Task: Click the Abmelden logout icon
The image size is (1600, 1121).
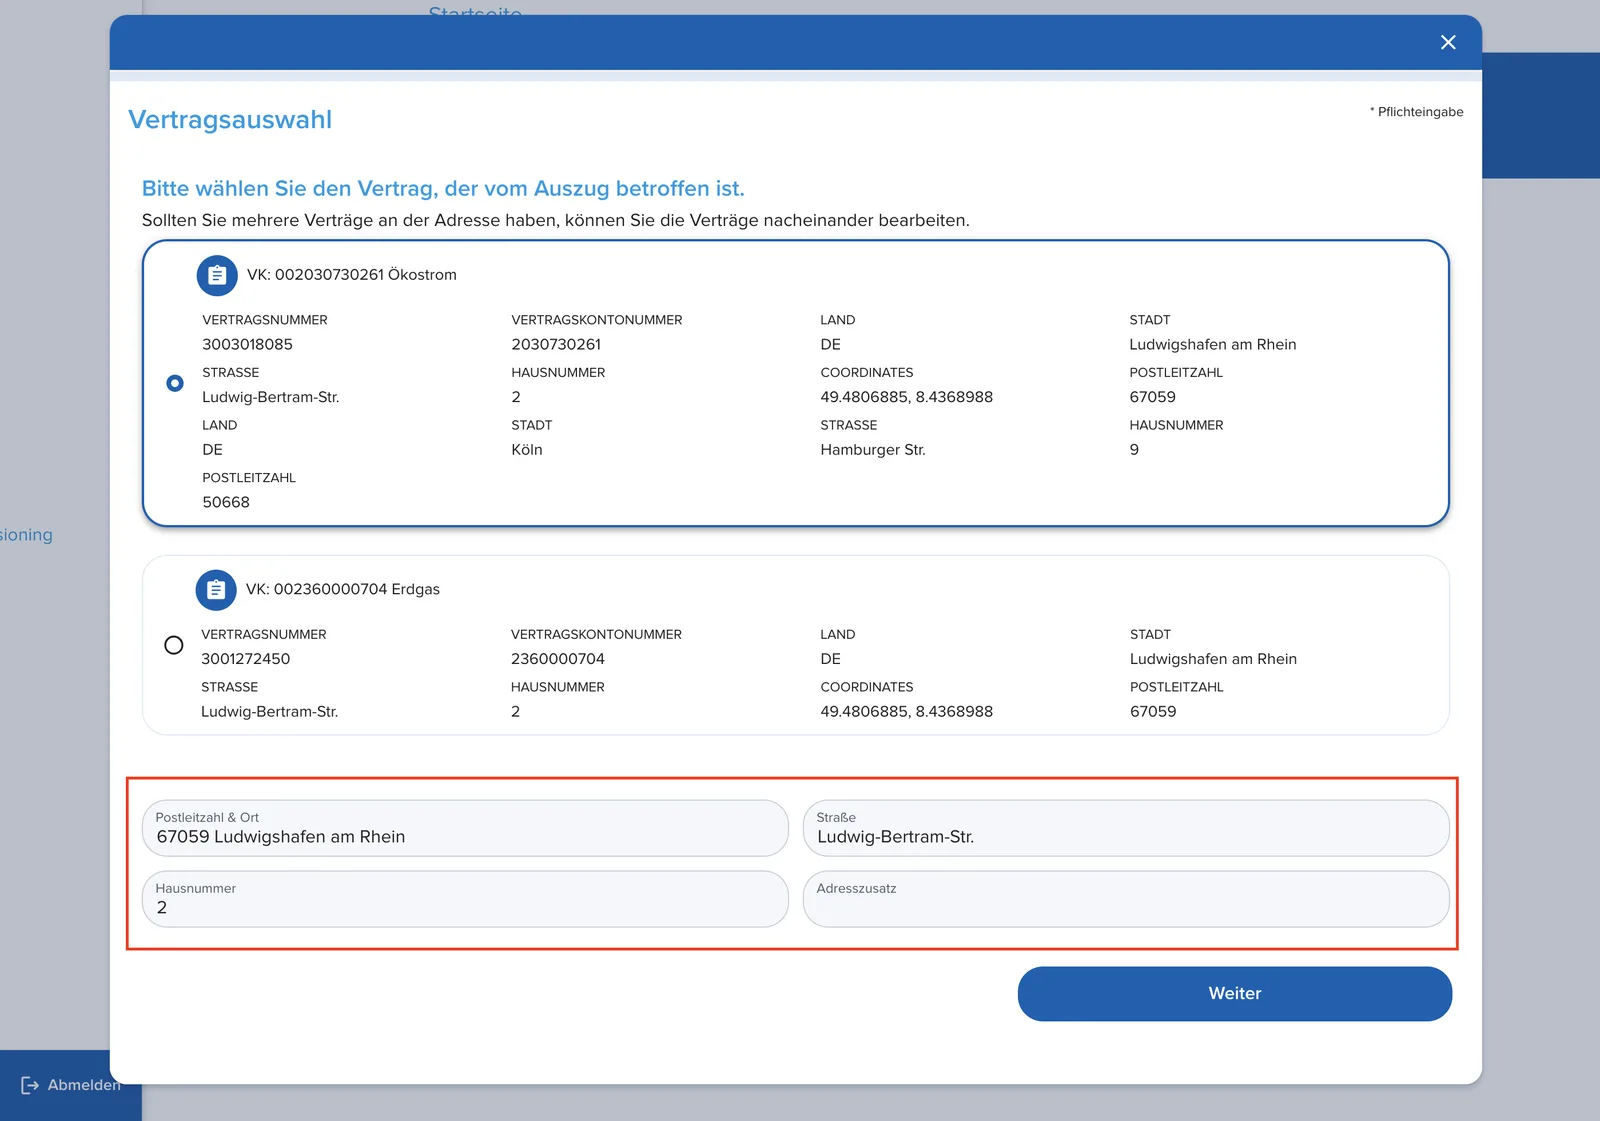Action: 30,1085
